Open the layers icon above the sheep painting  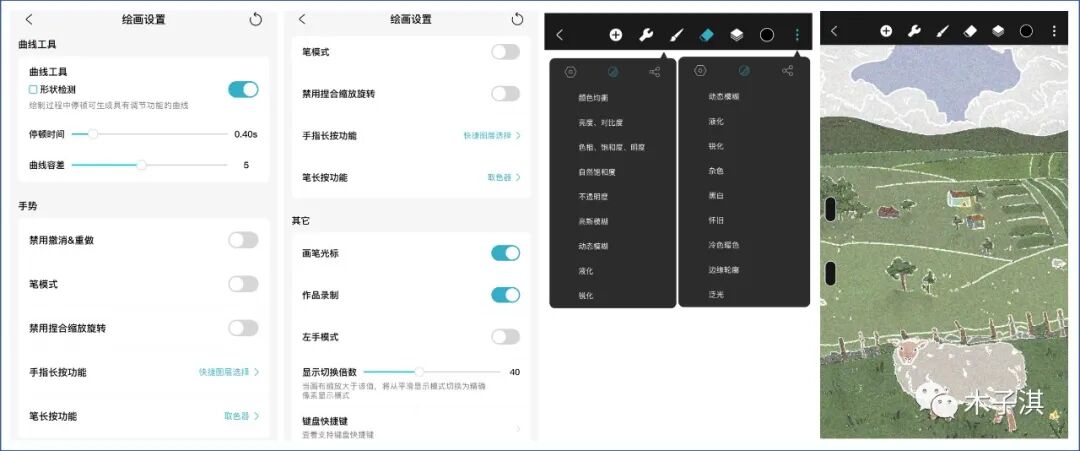point(998,30)
